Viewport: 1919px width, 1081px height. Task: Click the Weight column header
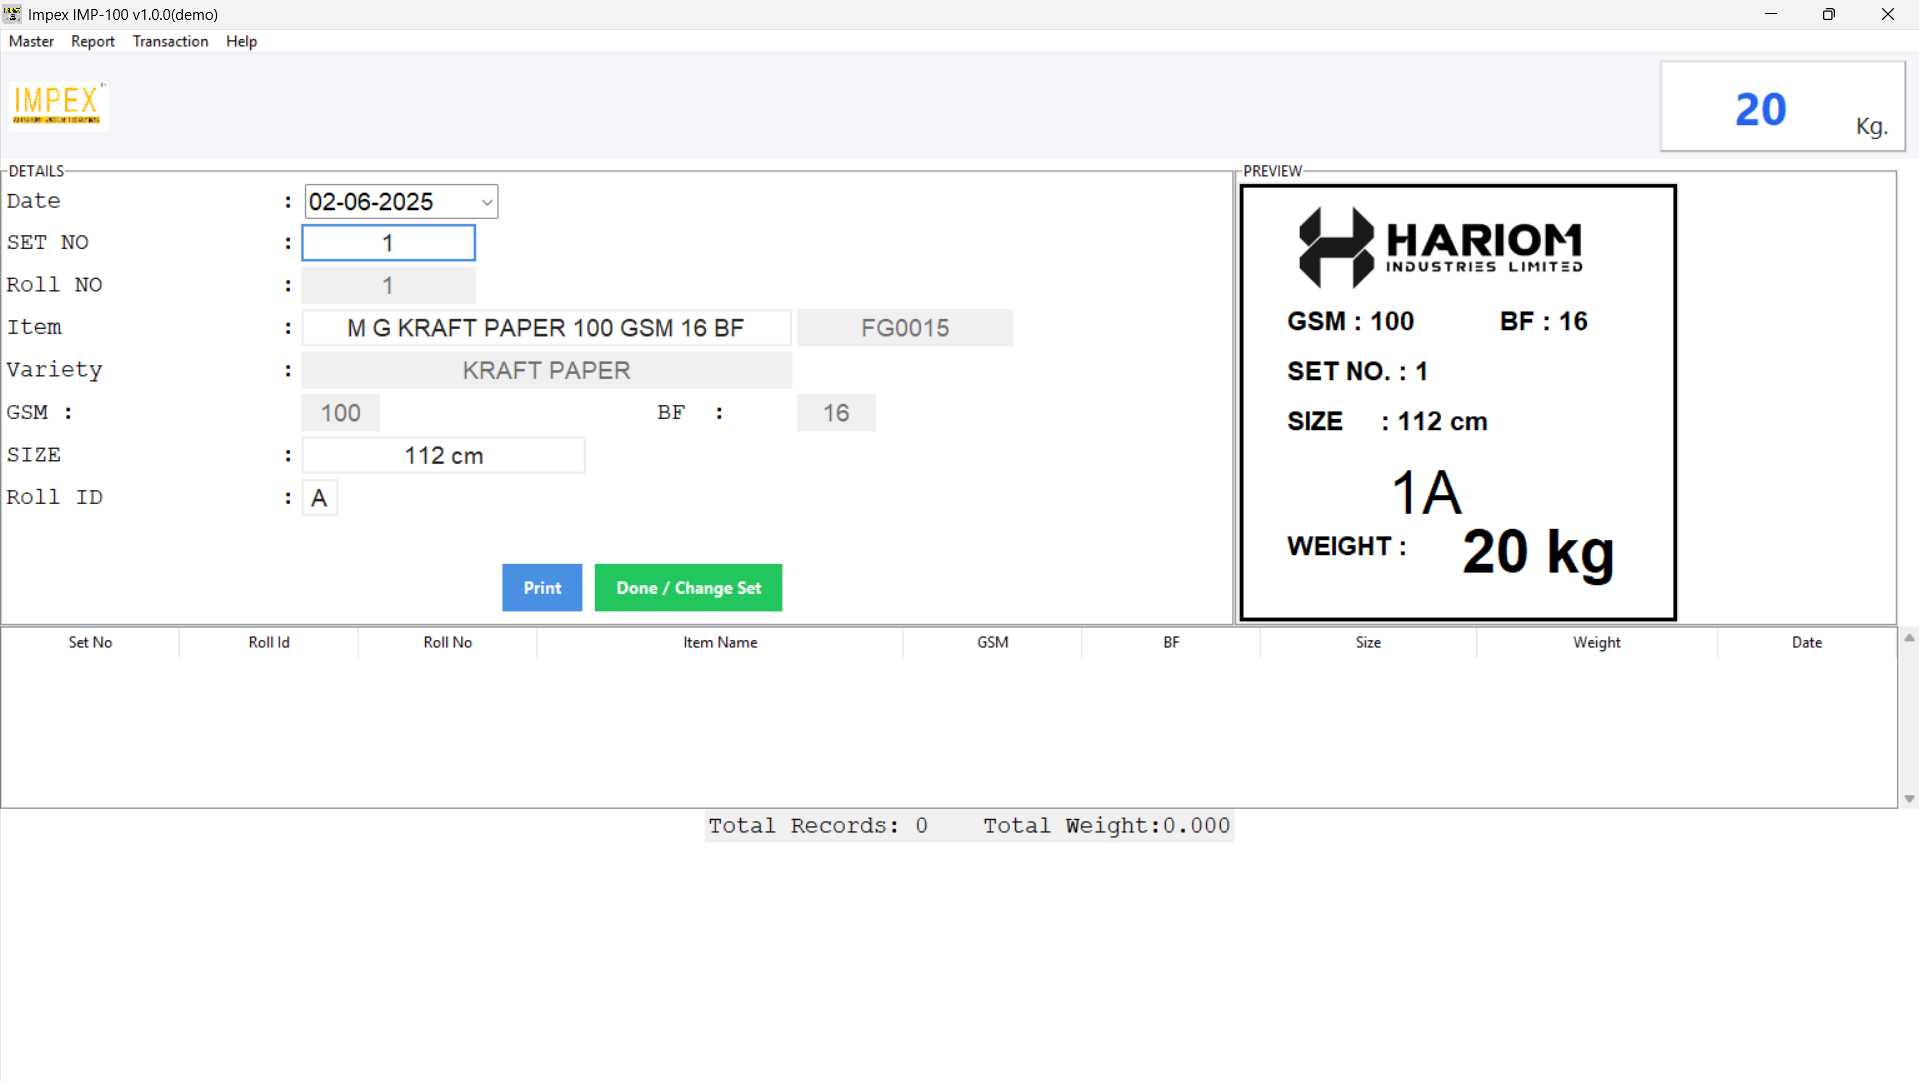click(x=1595, y=642)
